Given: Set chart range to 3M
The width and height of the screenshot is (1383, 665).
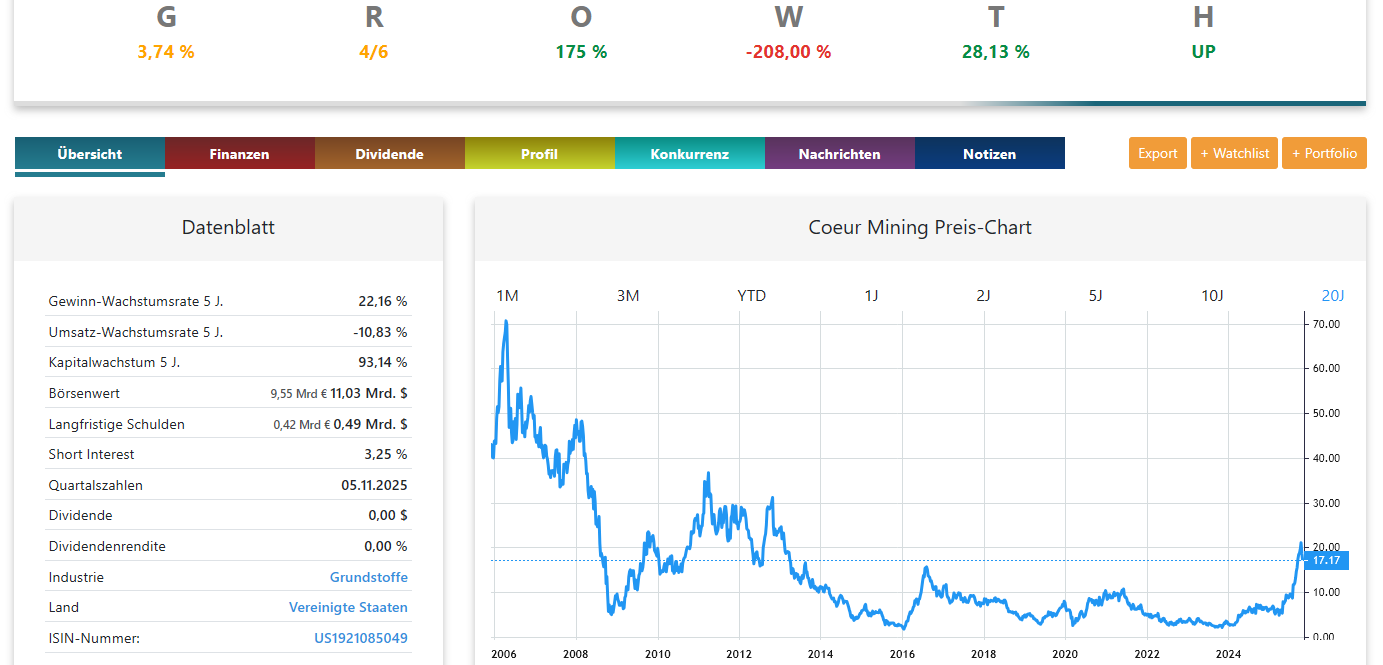Looking at the screenshot, I should pyautogui.click(x=627, y=295).
